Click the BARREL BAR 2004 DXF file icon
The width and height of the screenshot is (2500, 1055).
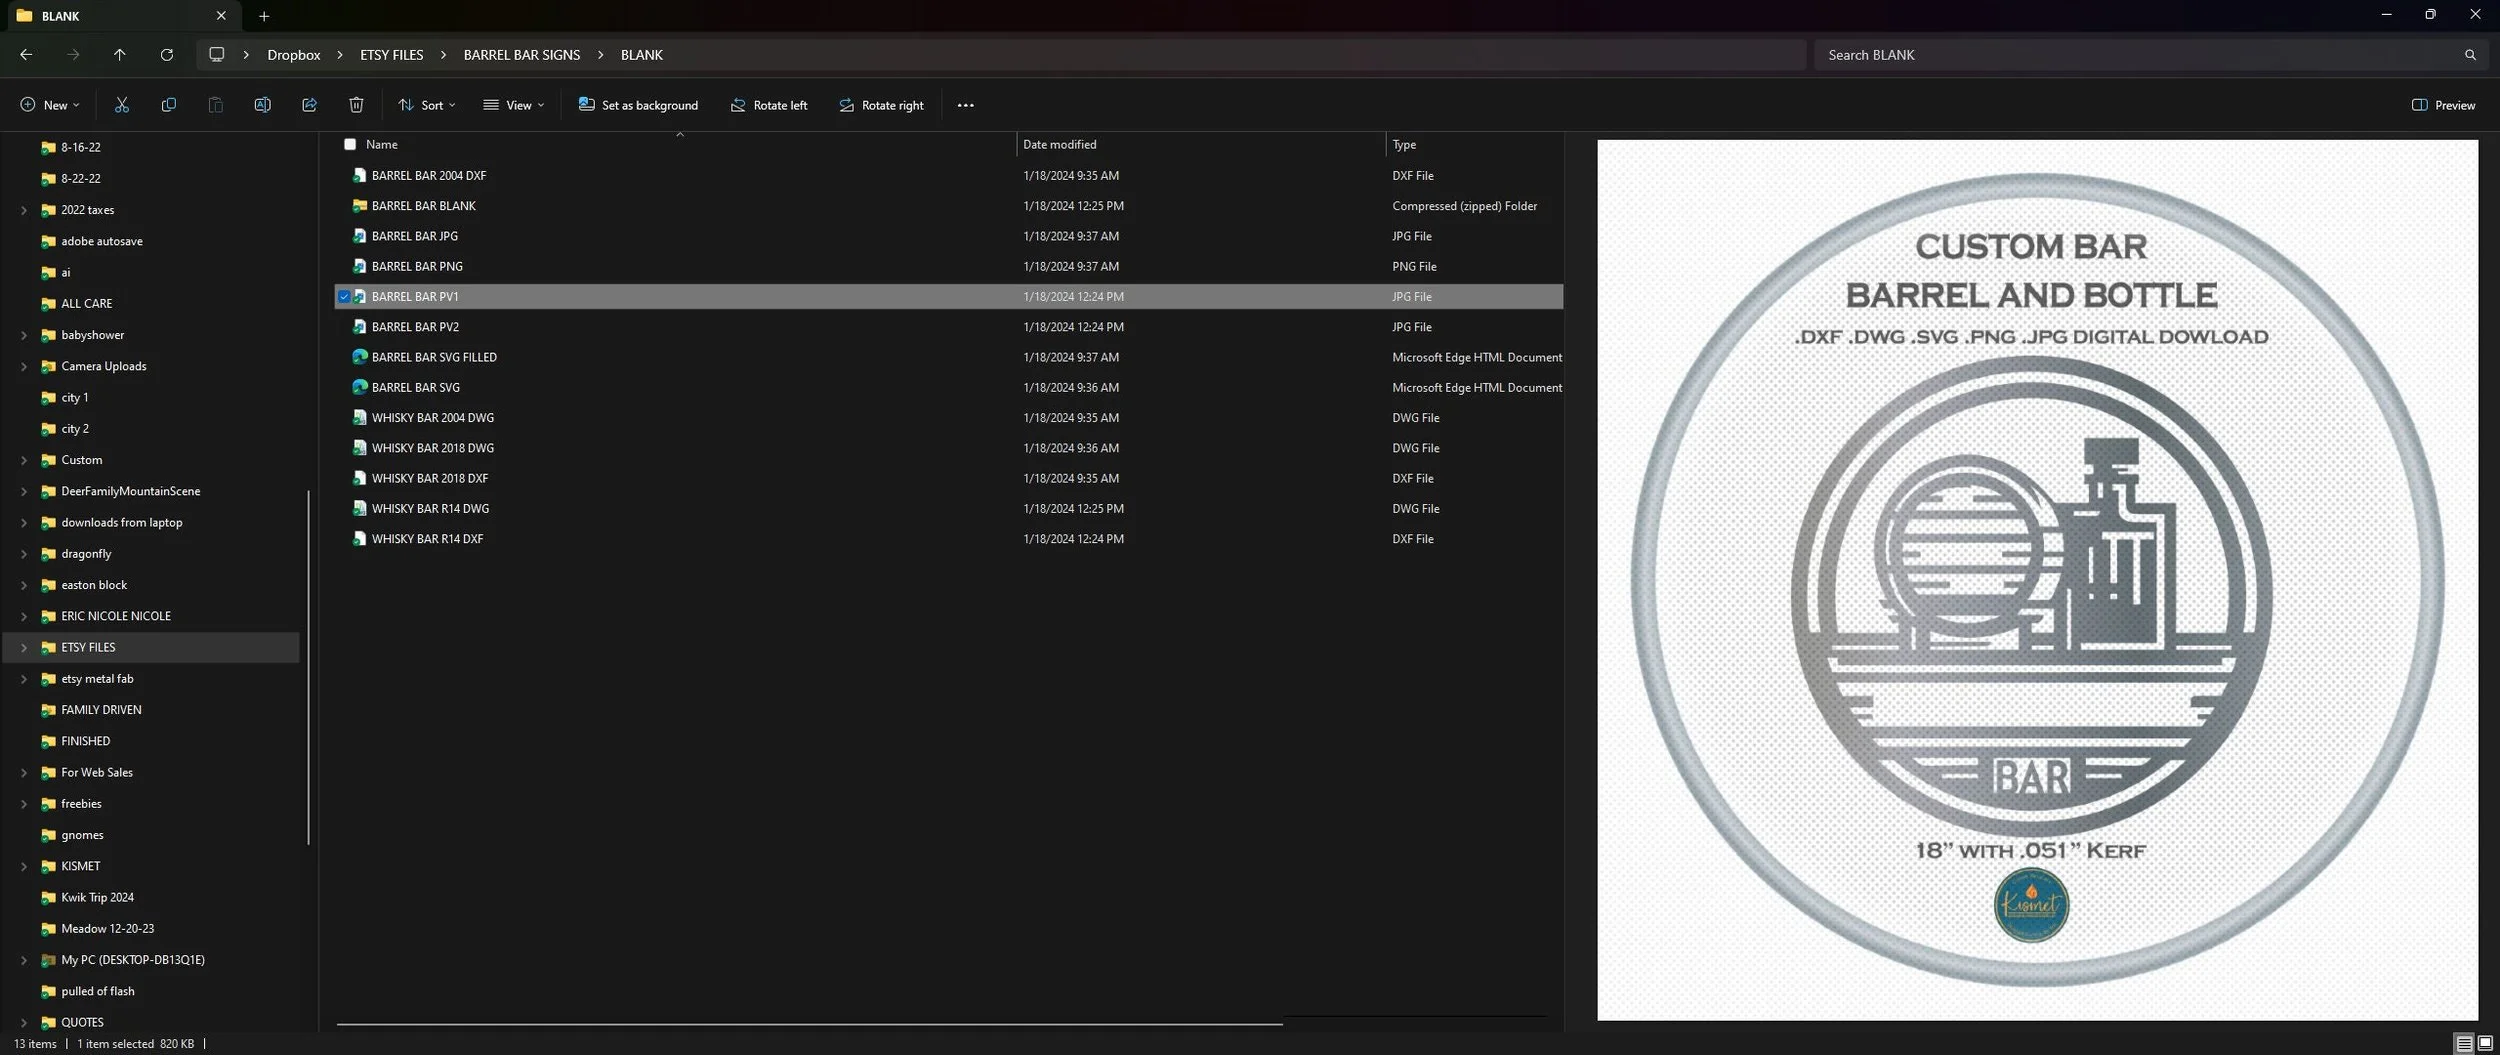pyautogui.click(x=360, y=175)
